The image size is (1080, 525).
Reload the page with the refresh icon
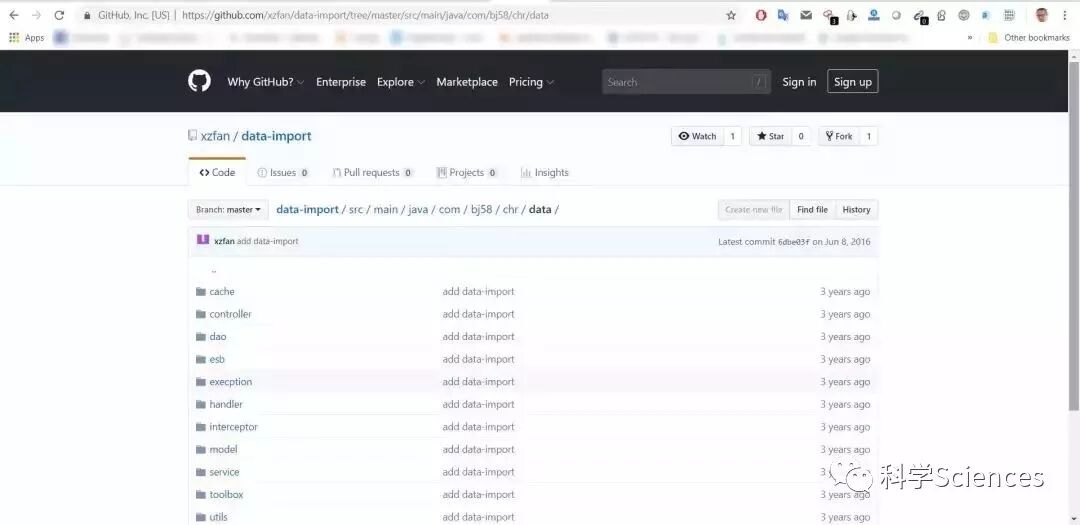point(59,15)
